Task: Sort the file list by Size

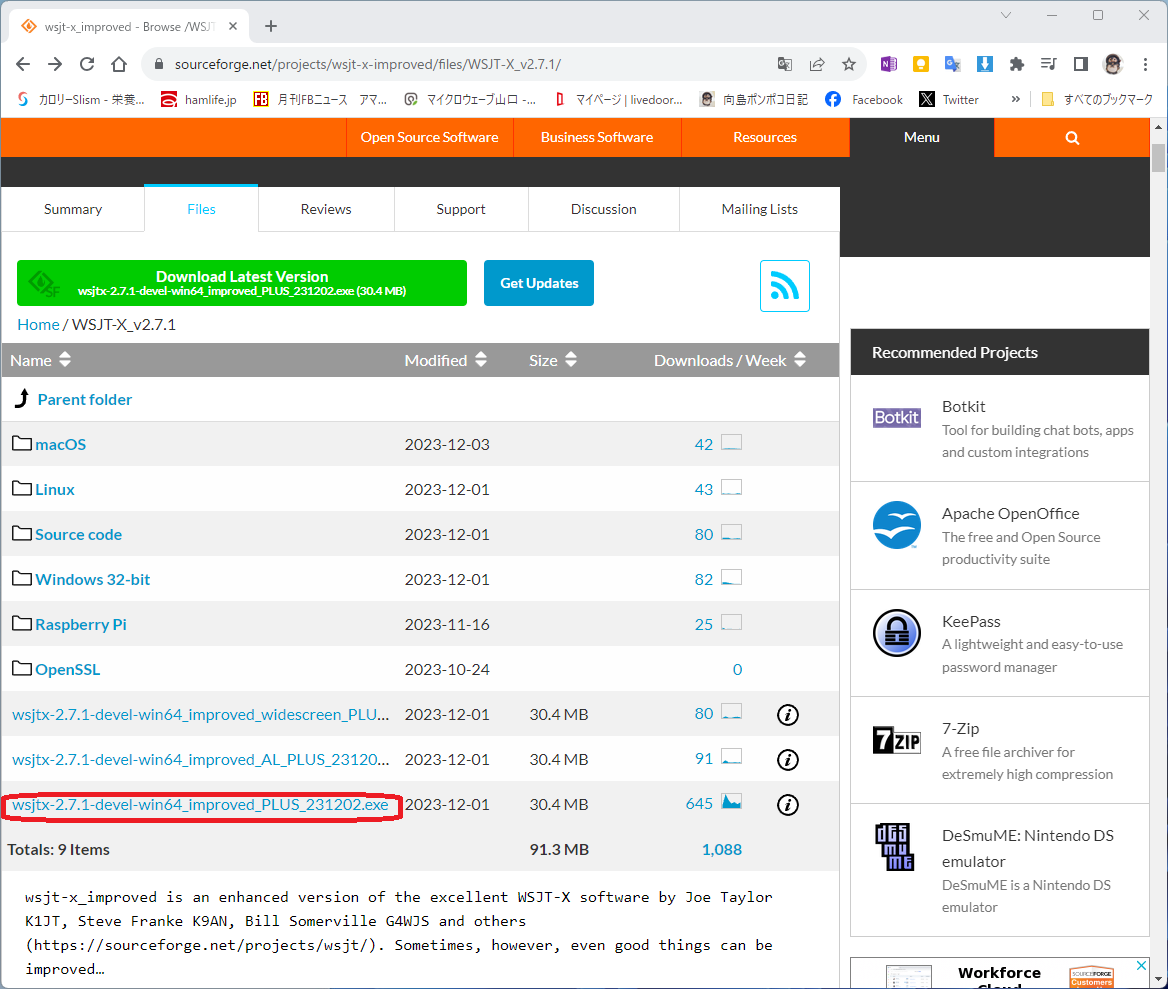Action: [x=553, y=360]
